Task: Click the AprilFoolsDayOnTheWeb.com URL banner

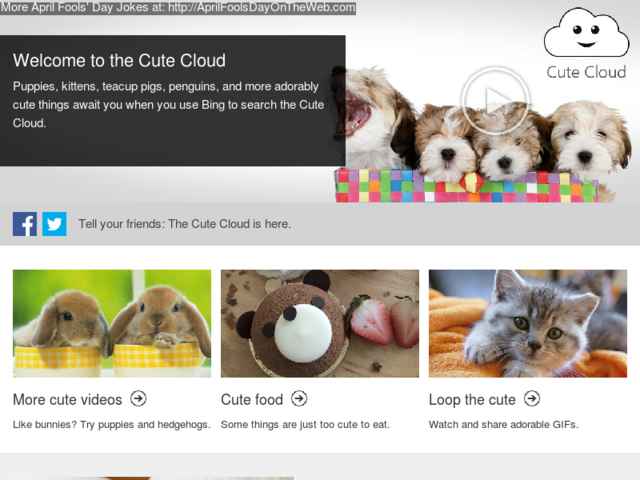Action: pyautogui.click(x=178, y=7)
